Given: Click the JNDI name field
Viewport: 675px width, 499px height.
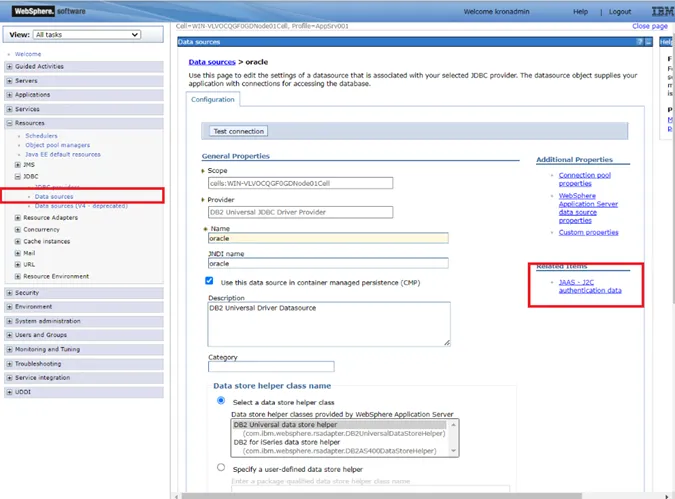Looking at the screenshot, I should [x=328, y=263].
